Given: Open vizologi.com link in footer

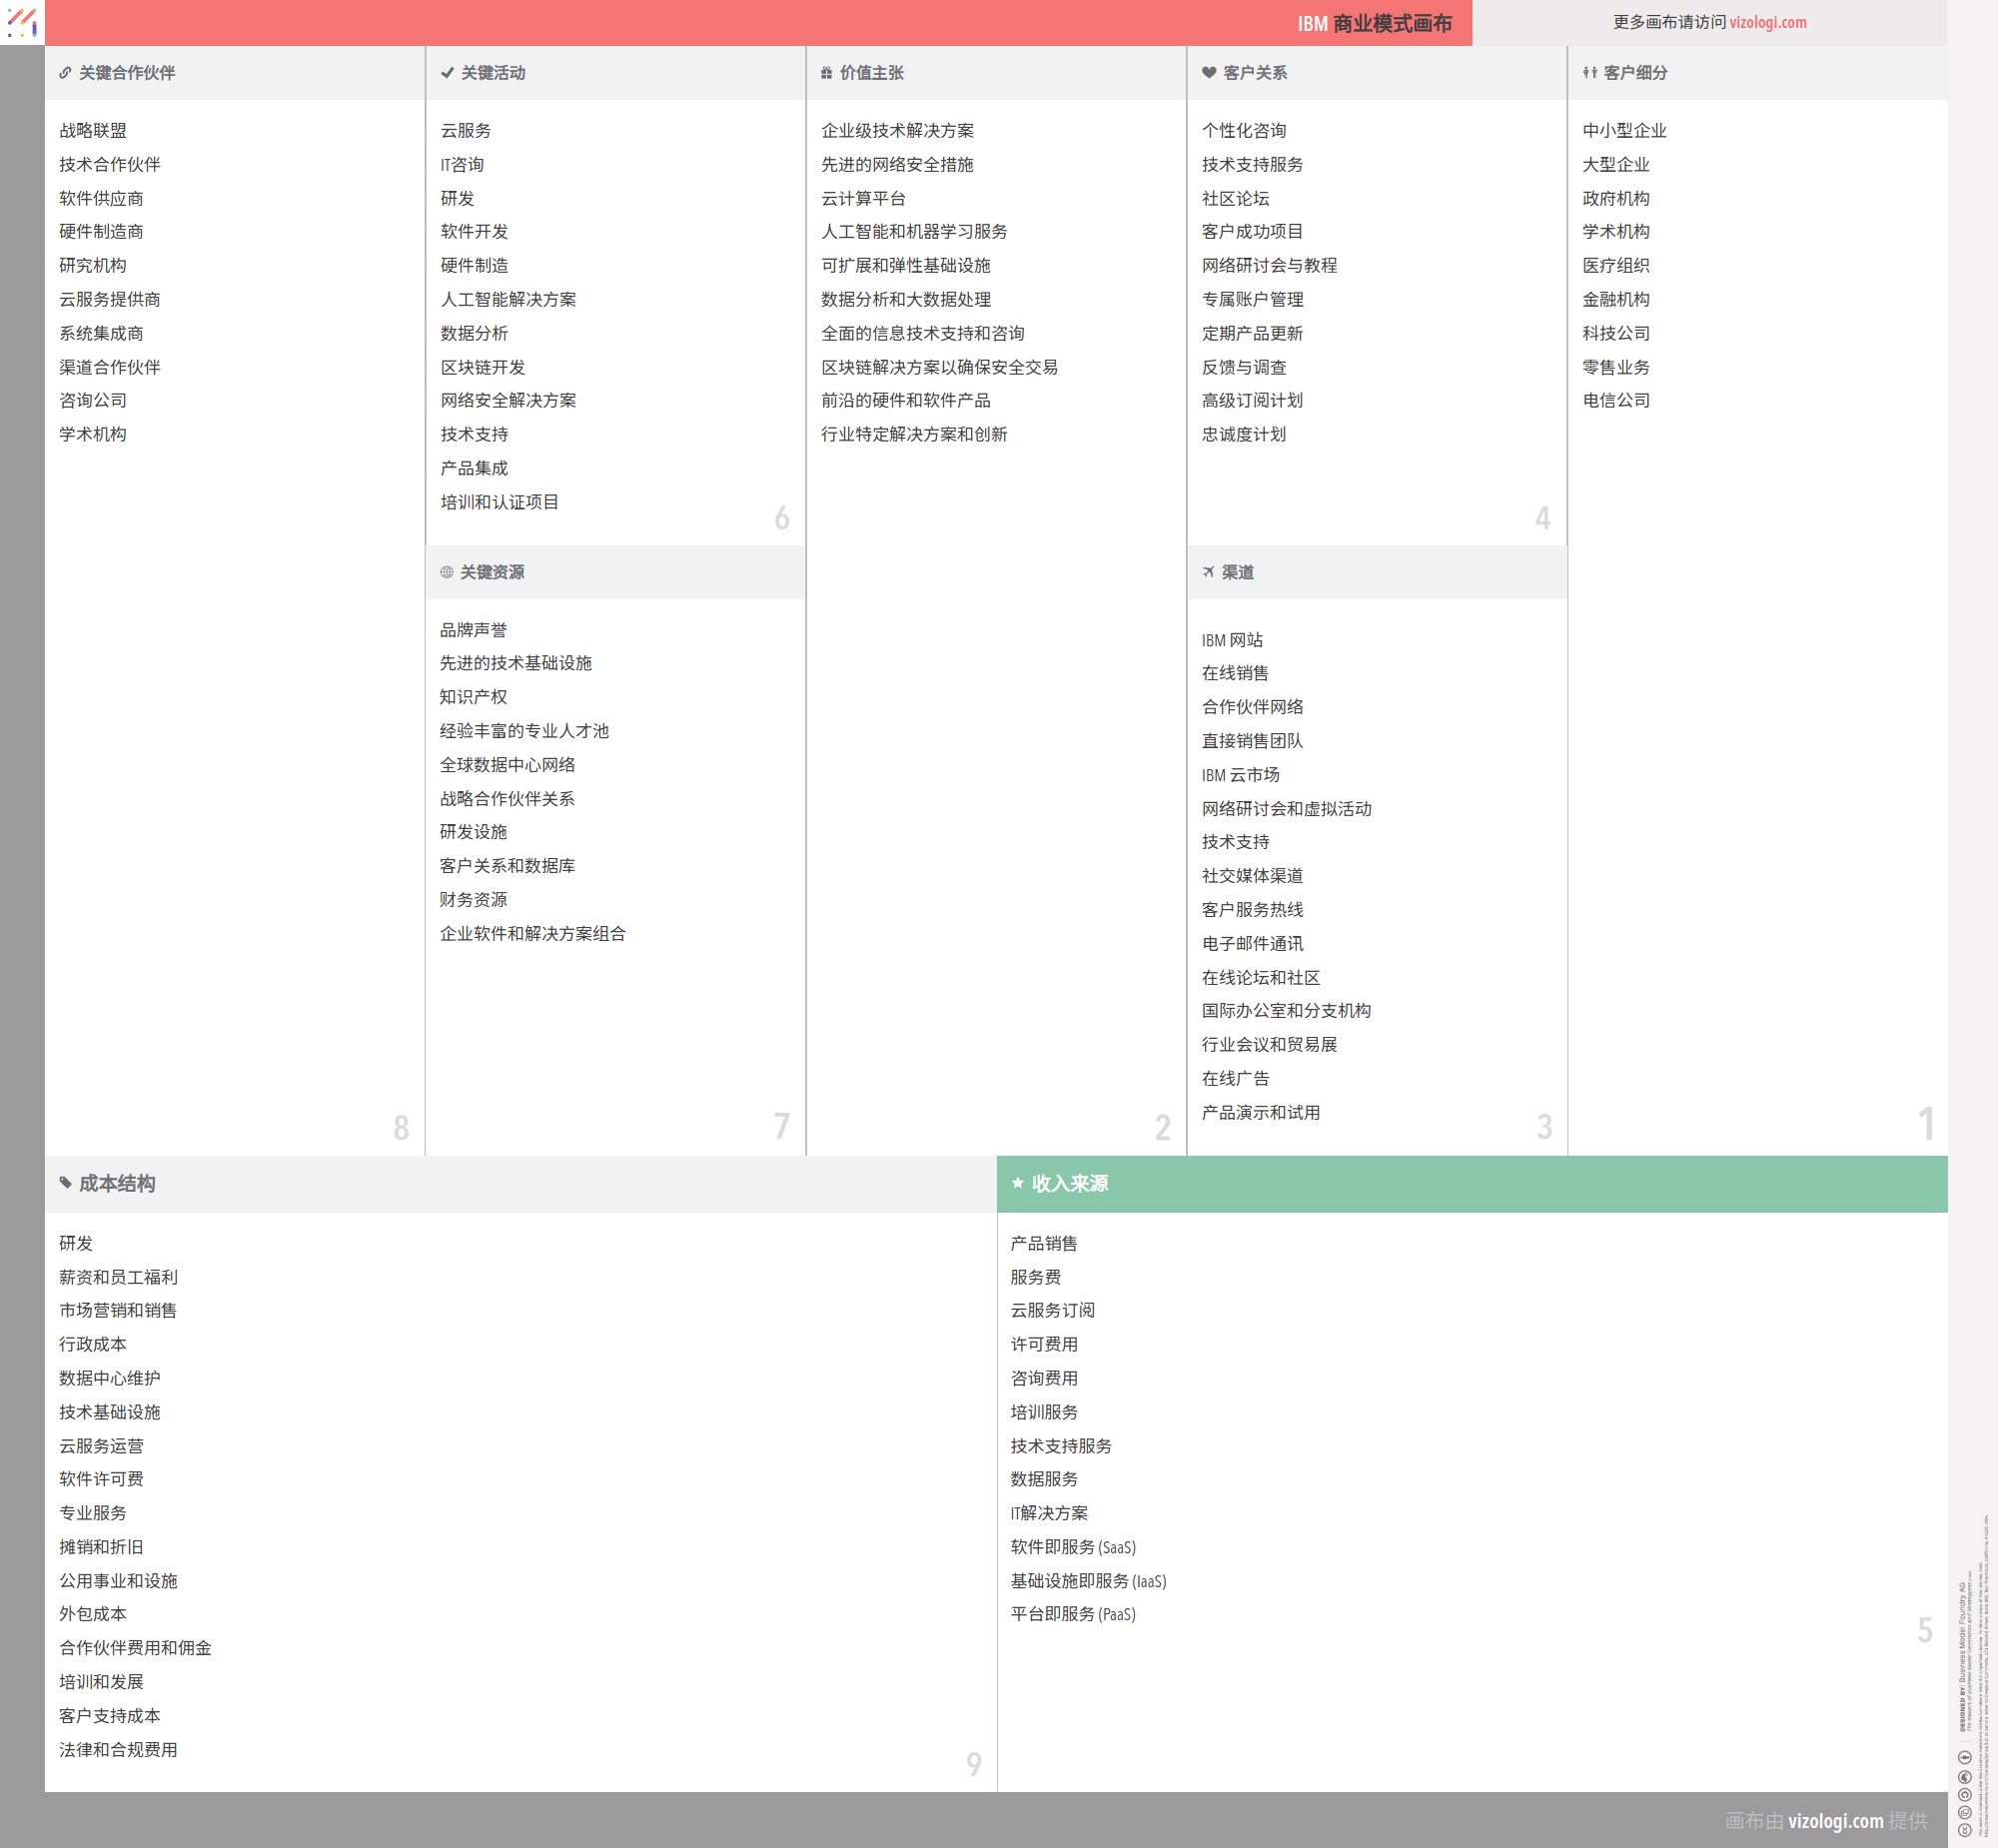Looking at the screenshot, I should 1834,1820.
